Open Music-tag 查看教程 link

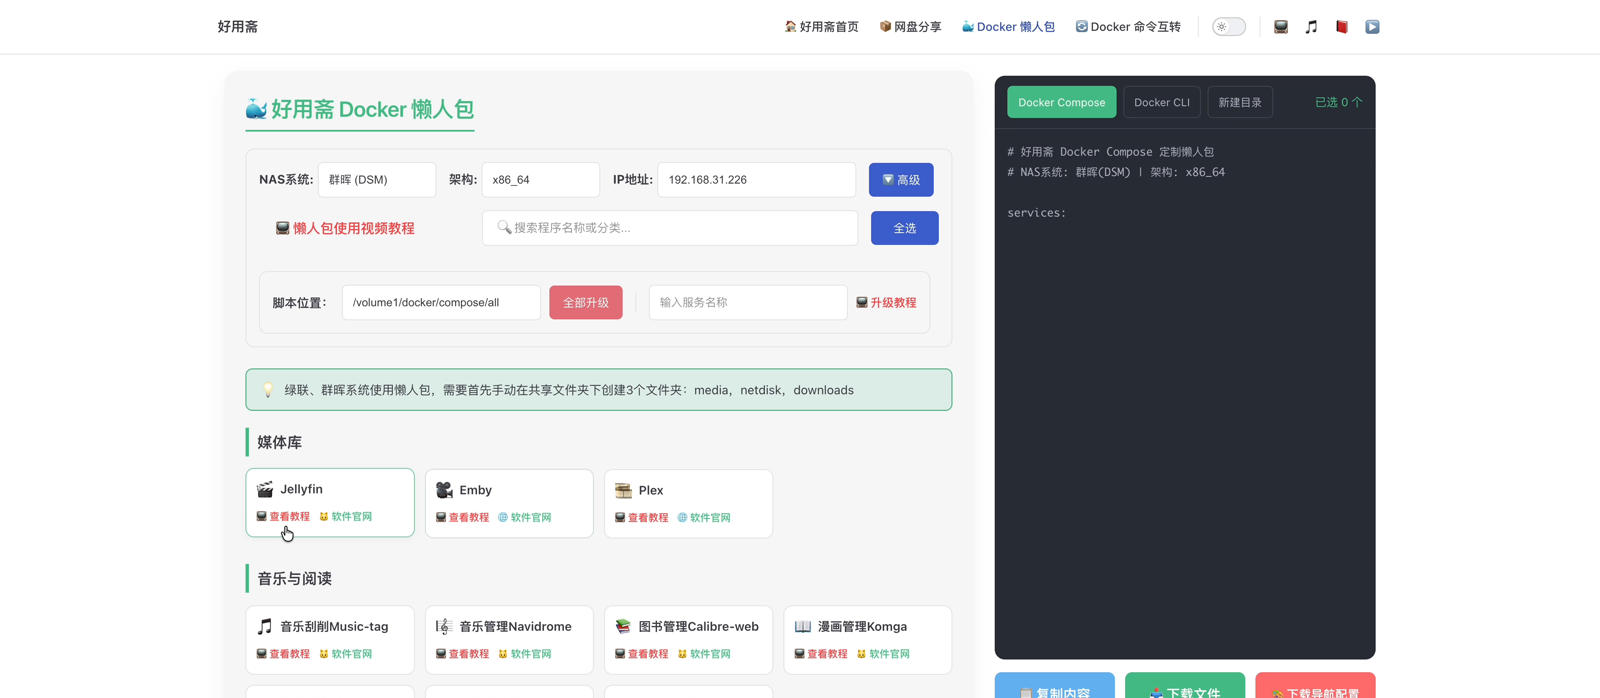point(283,654)
